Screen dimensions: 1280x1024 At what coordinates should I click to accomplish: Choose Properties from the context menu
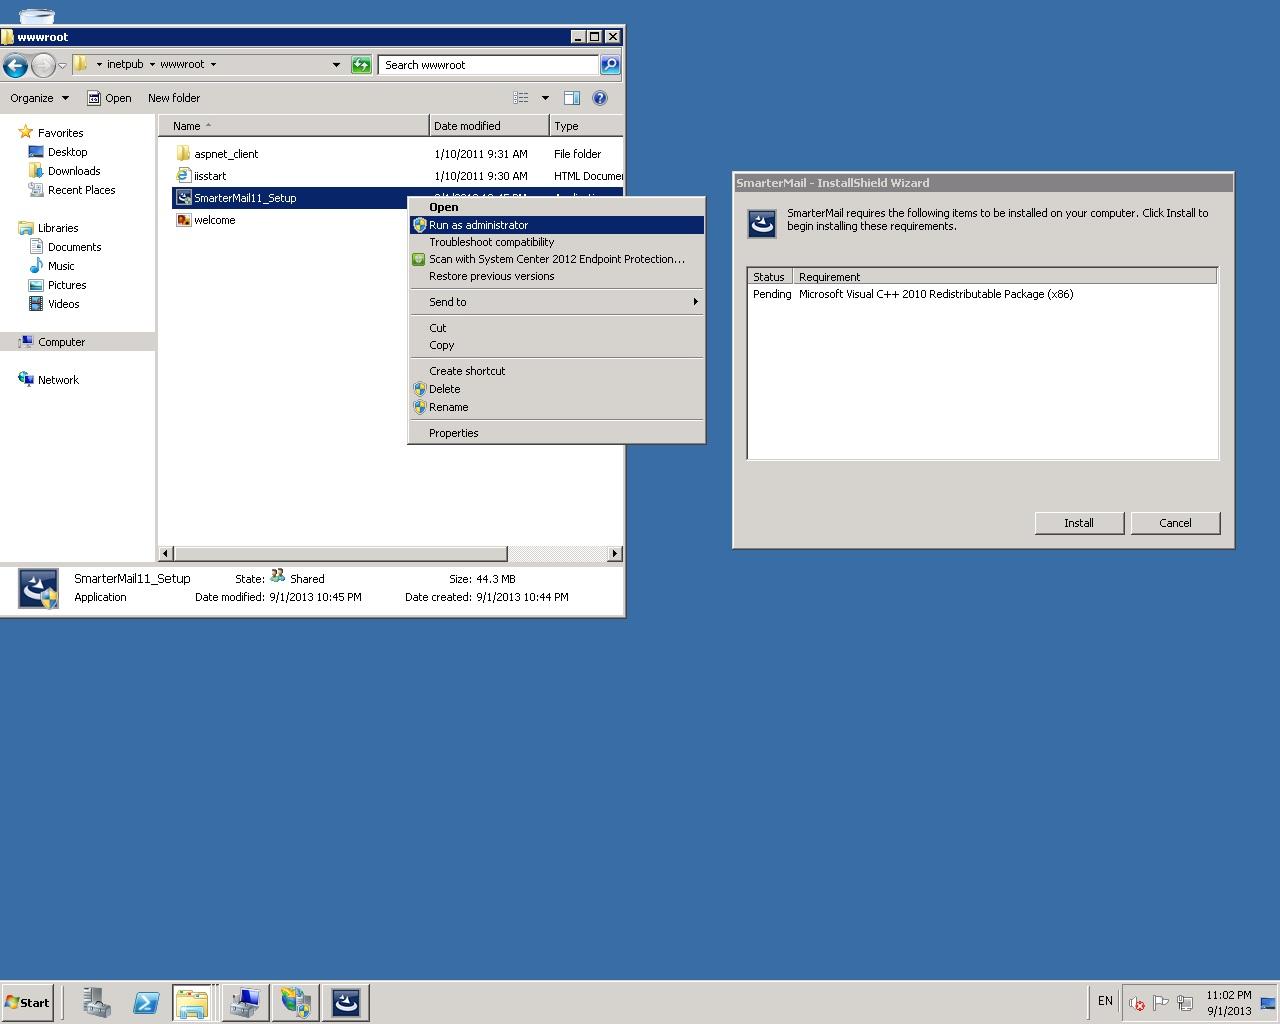point(556,433)
